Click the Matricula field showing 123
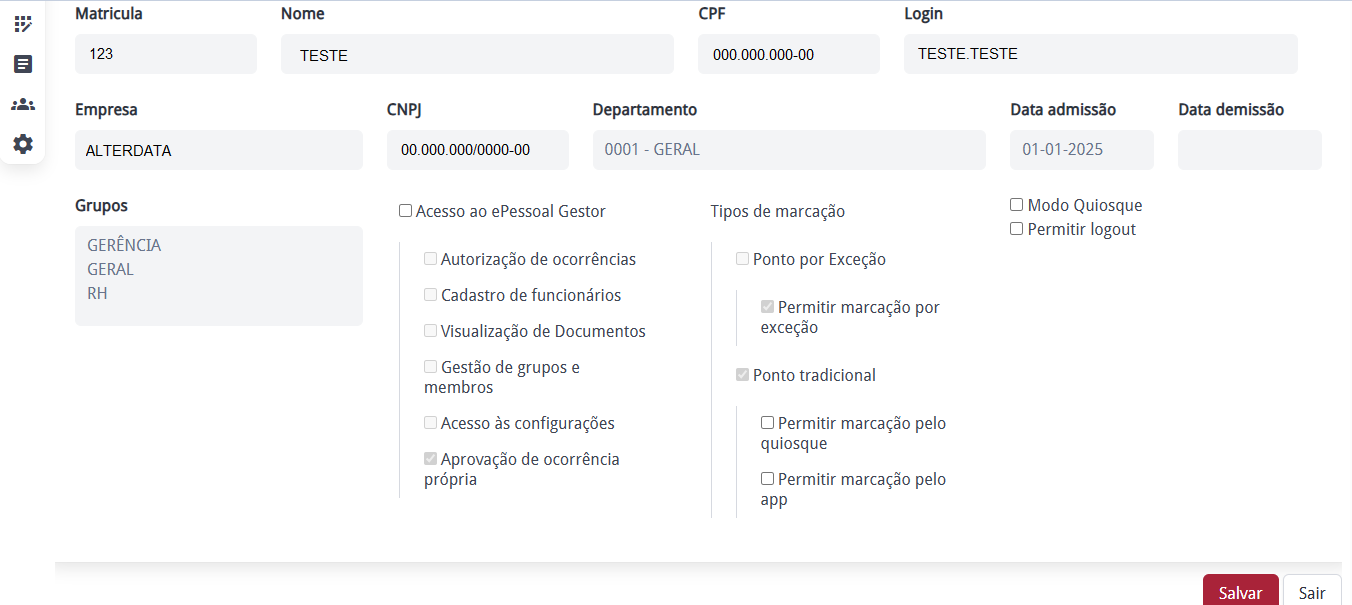Viewport: 1352px width, 605px height. click(x=165, y=54)
